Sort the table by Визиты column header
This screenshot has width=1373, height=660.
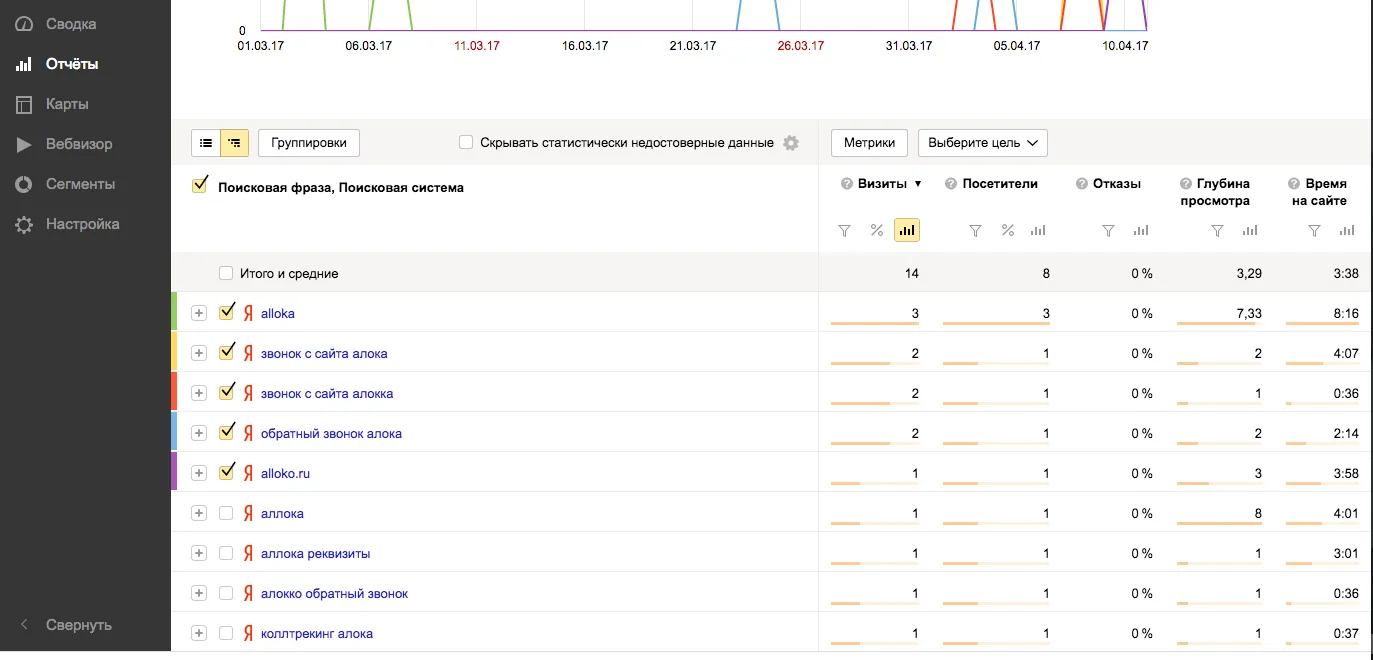[x=882, y=184]
